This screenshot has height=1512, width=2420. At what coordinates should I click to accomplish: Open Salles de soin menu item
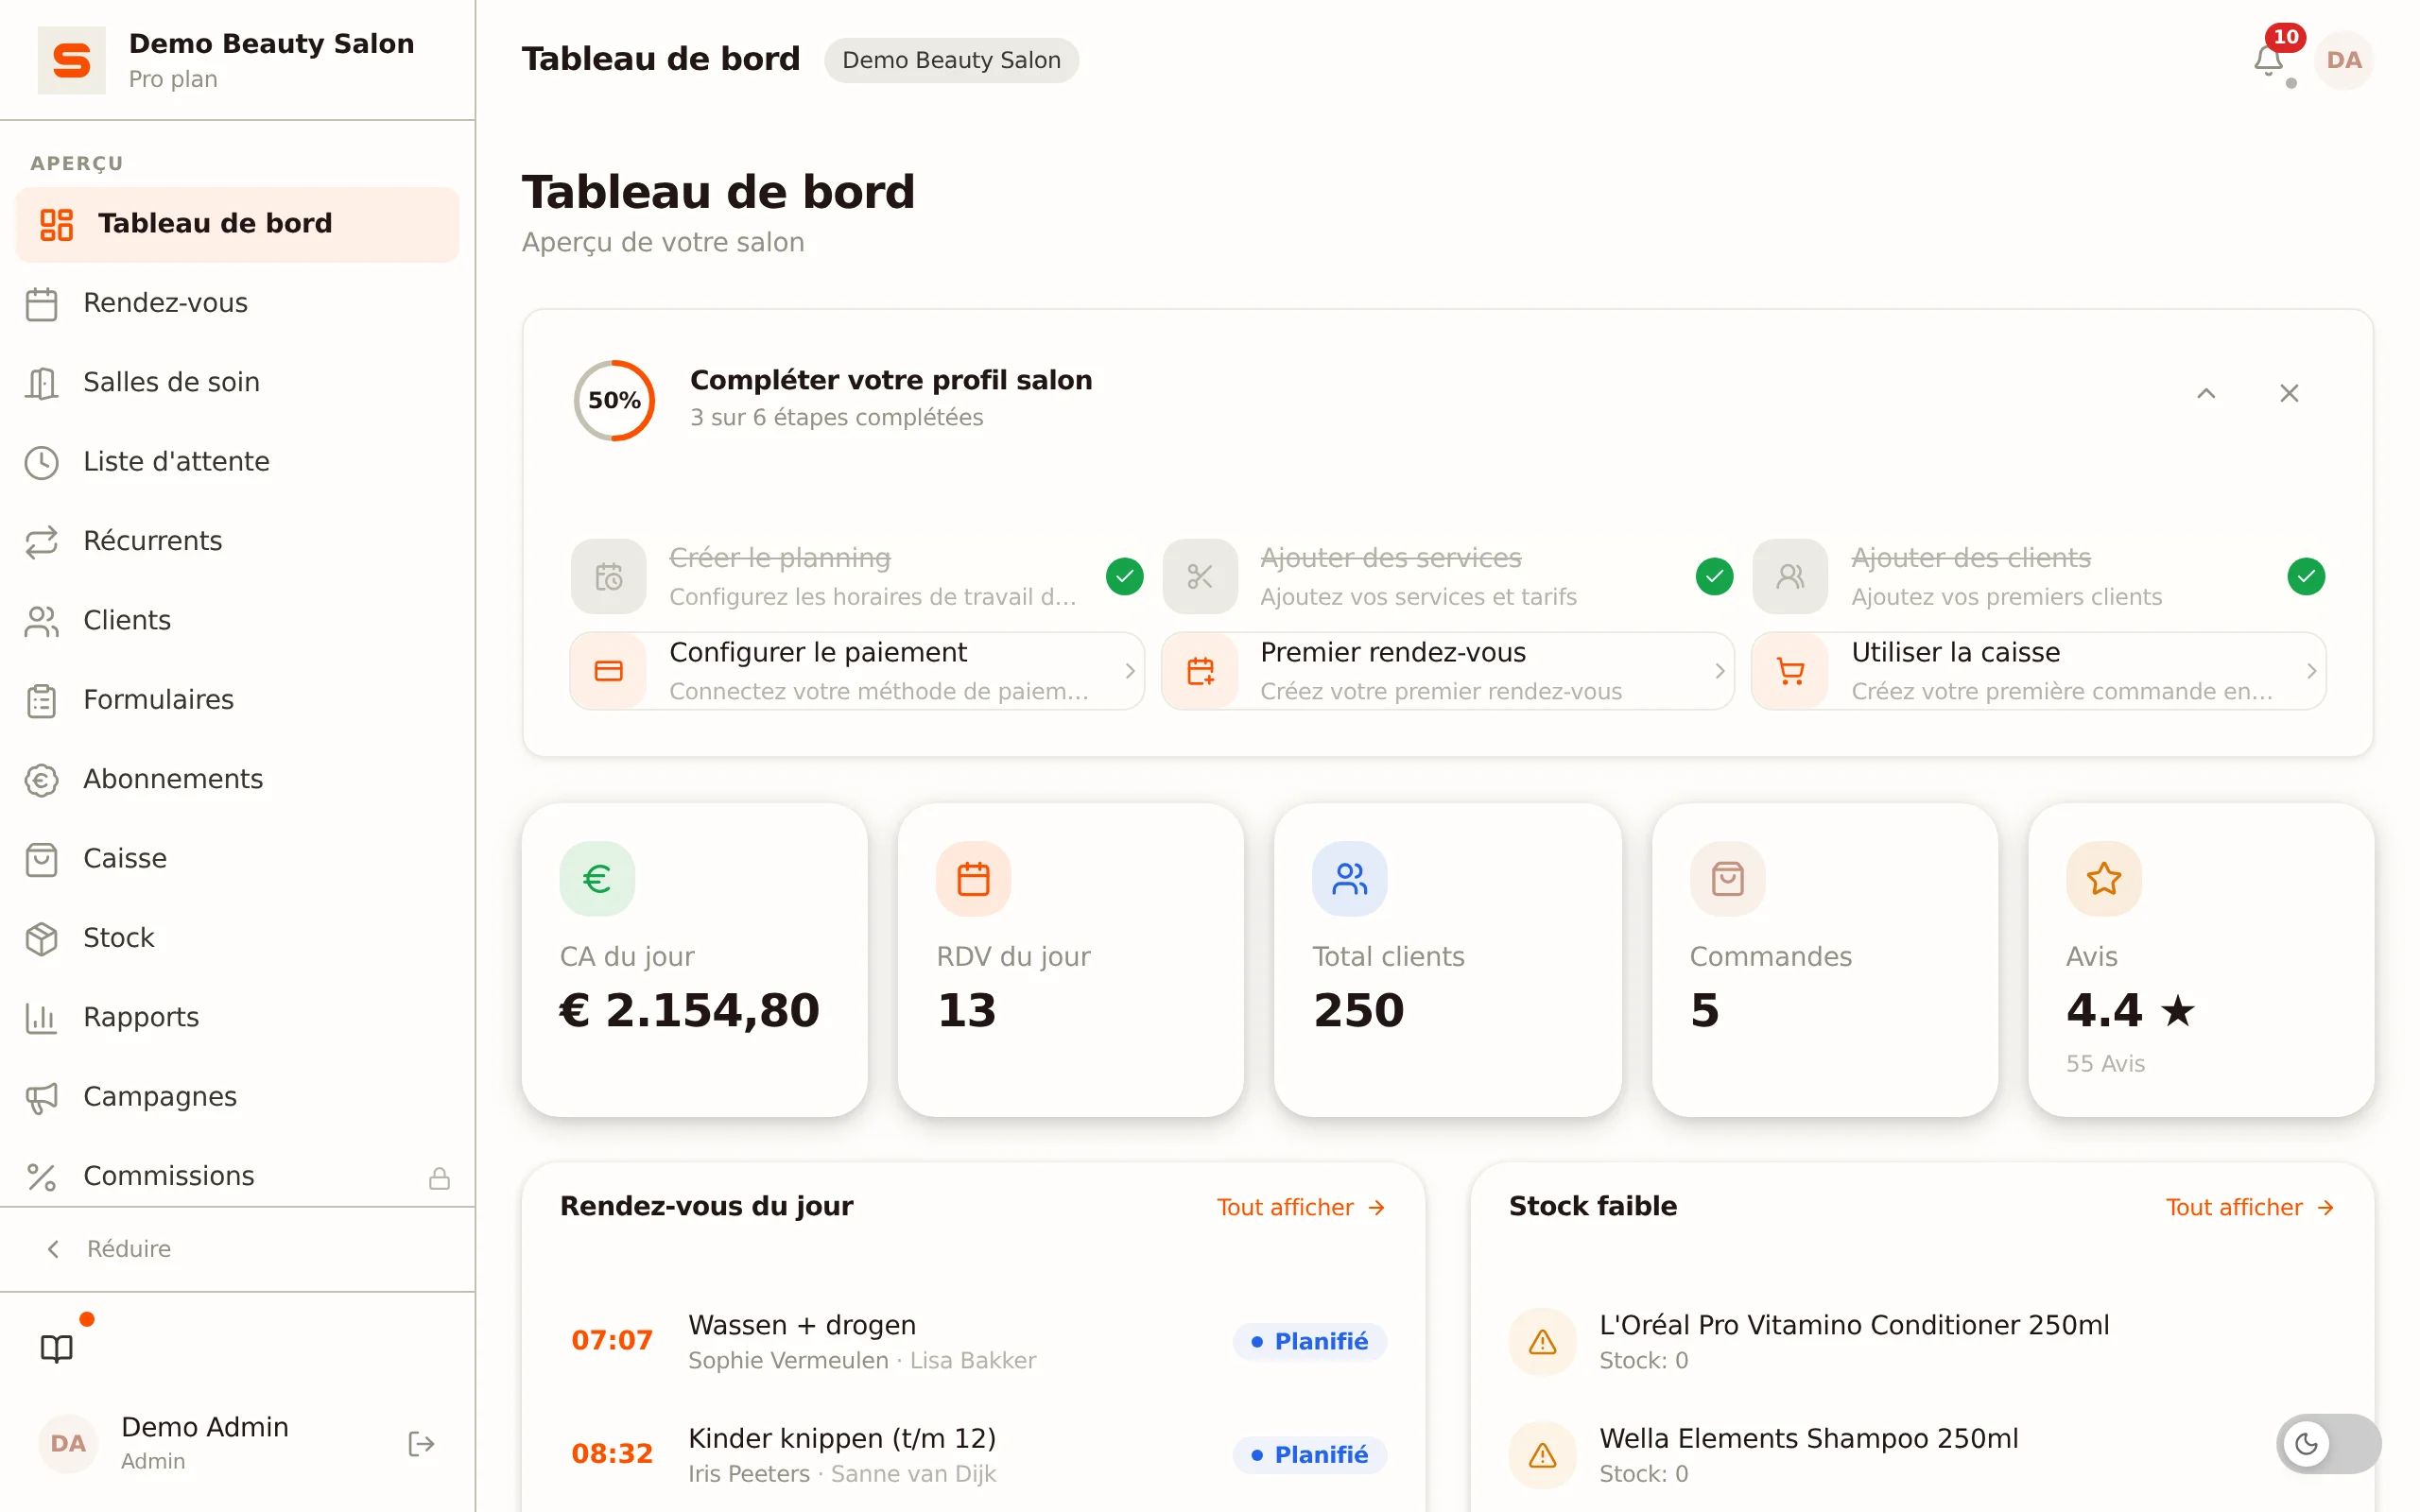(x=237, y=382)
